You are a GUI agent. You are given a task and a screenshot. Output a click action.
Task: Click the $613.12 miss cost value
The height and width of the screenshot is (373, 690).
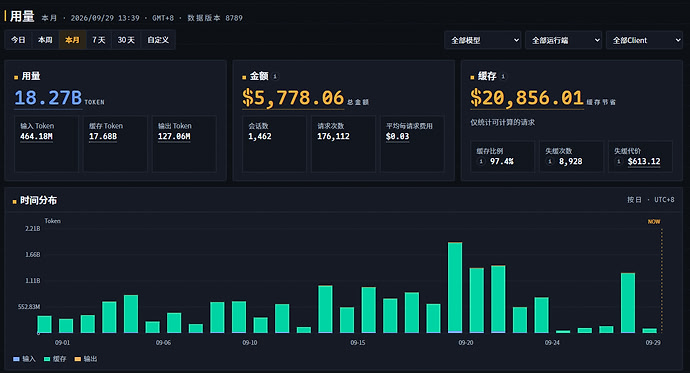(644, 161)
